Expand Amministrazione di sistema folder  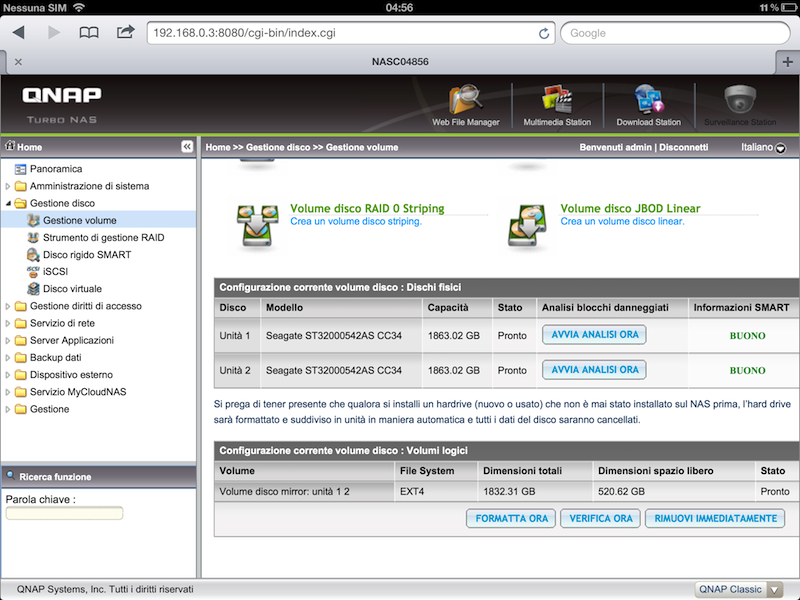click(x=9, y=186)
